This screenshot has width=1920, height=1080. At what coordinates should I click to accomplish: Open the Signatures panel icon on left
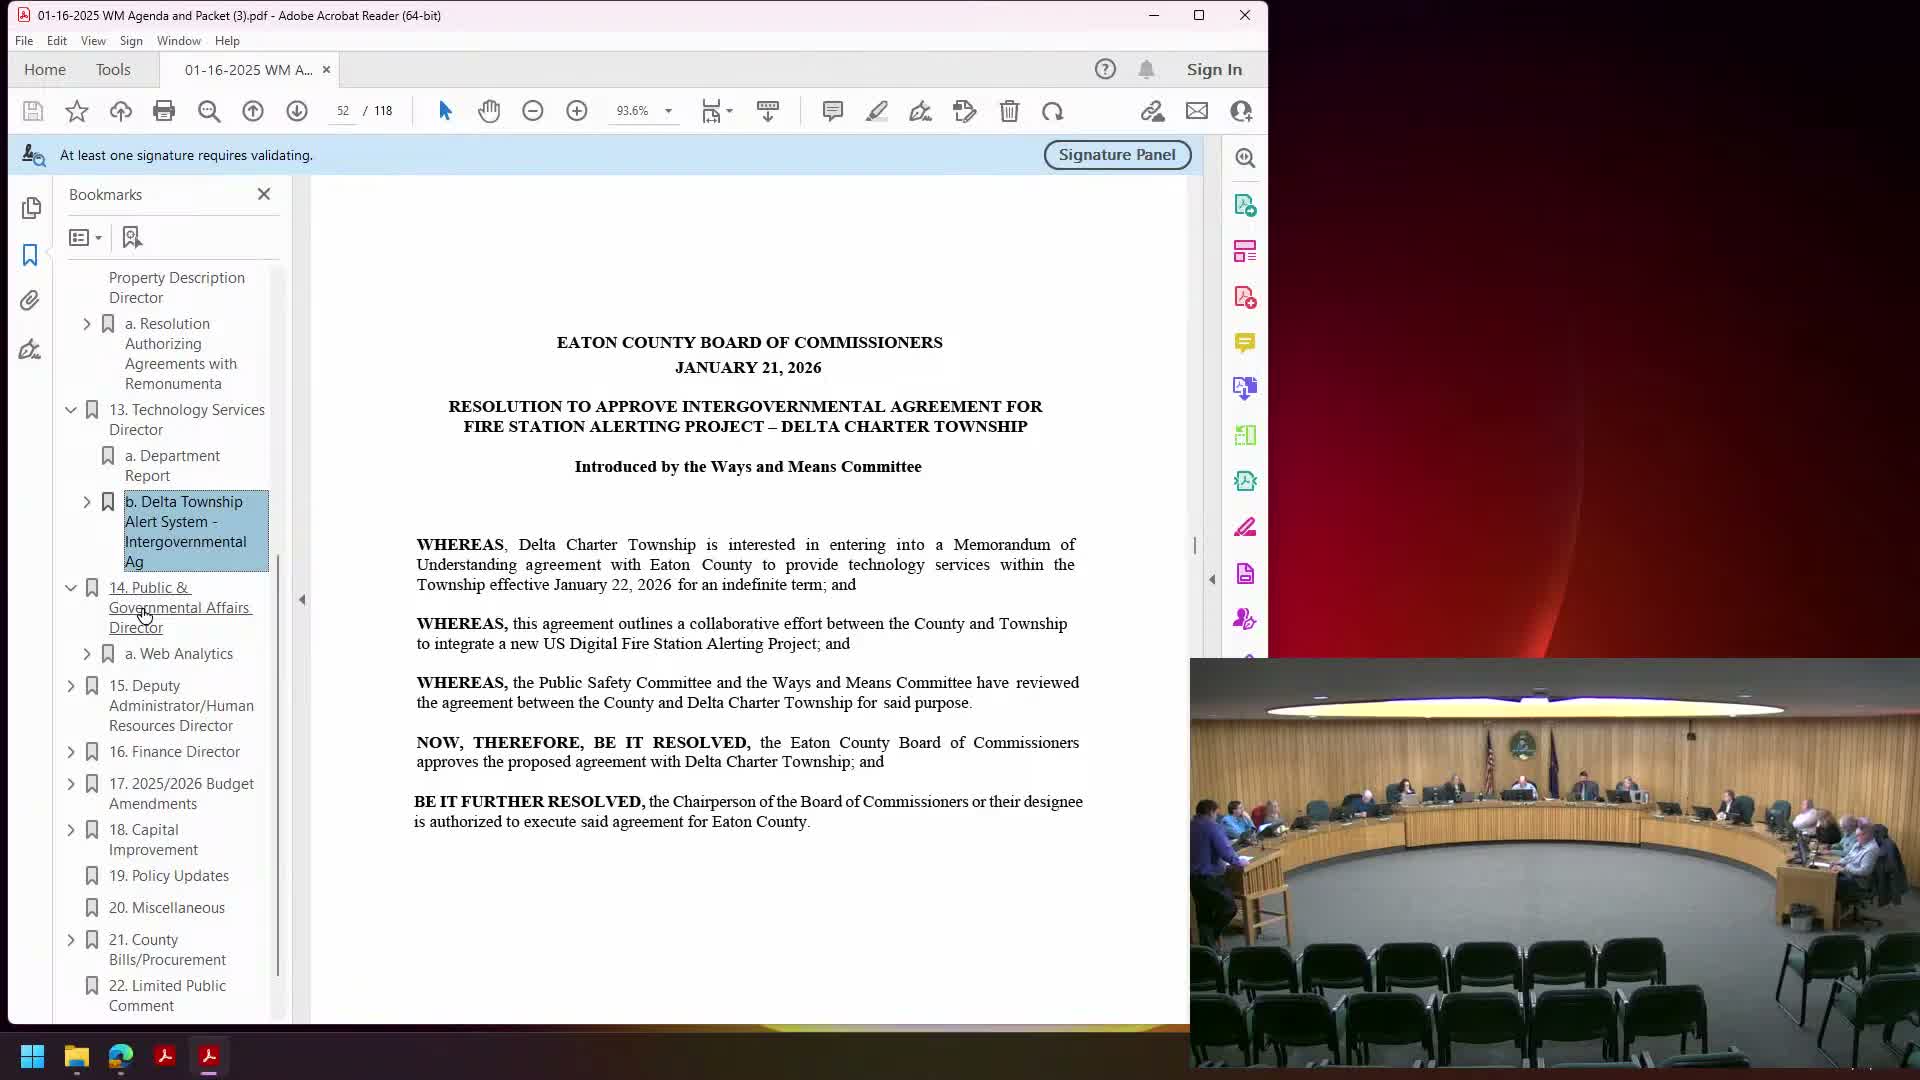[x=31, y=349]
